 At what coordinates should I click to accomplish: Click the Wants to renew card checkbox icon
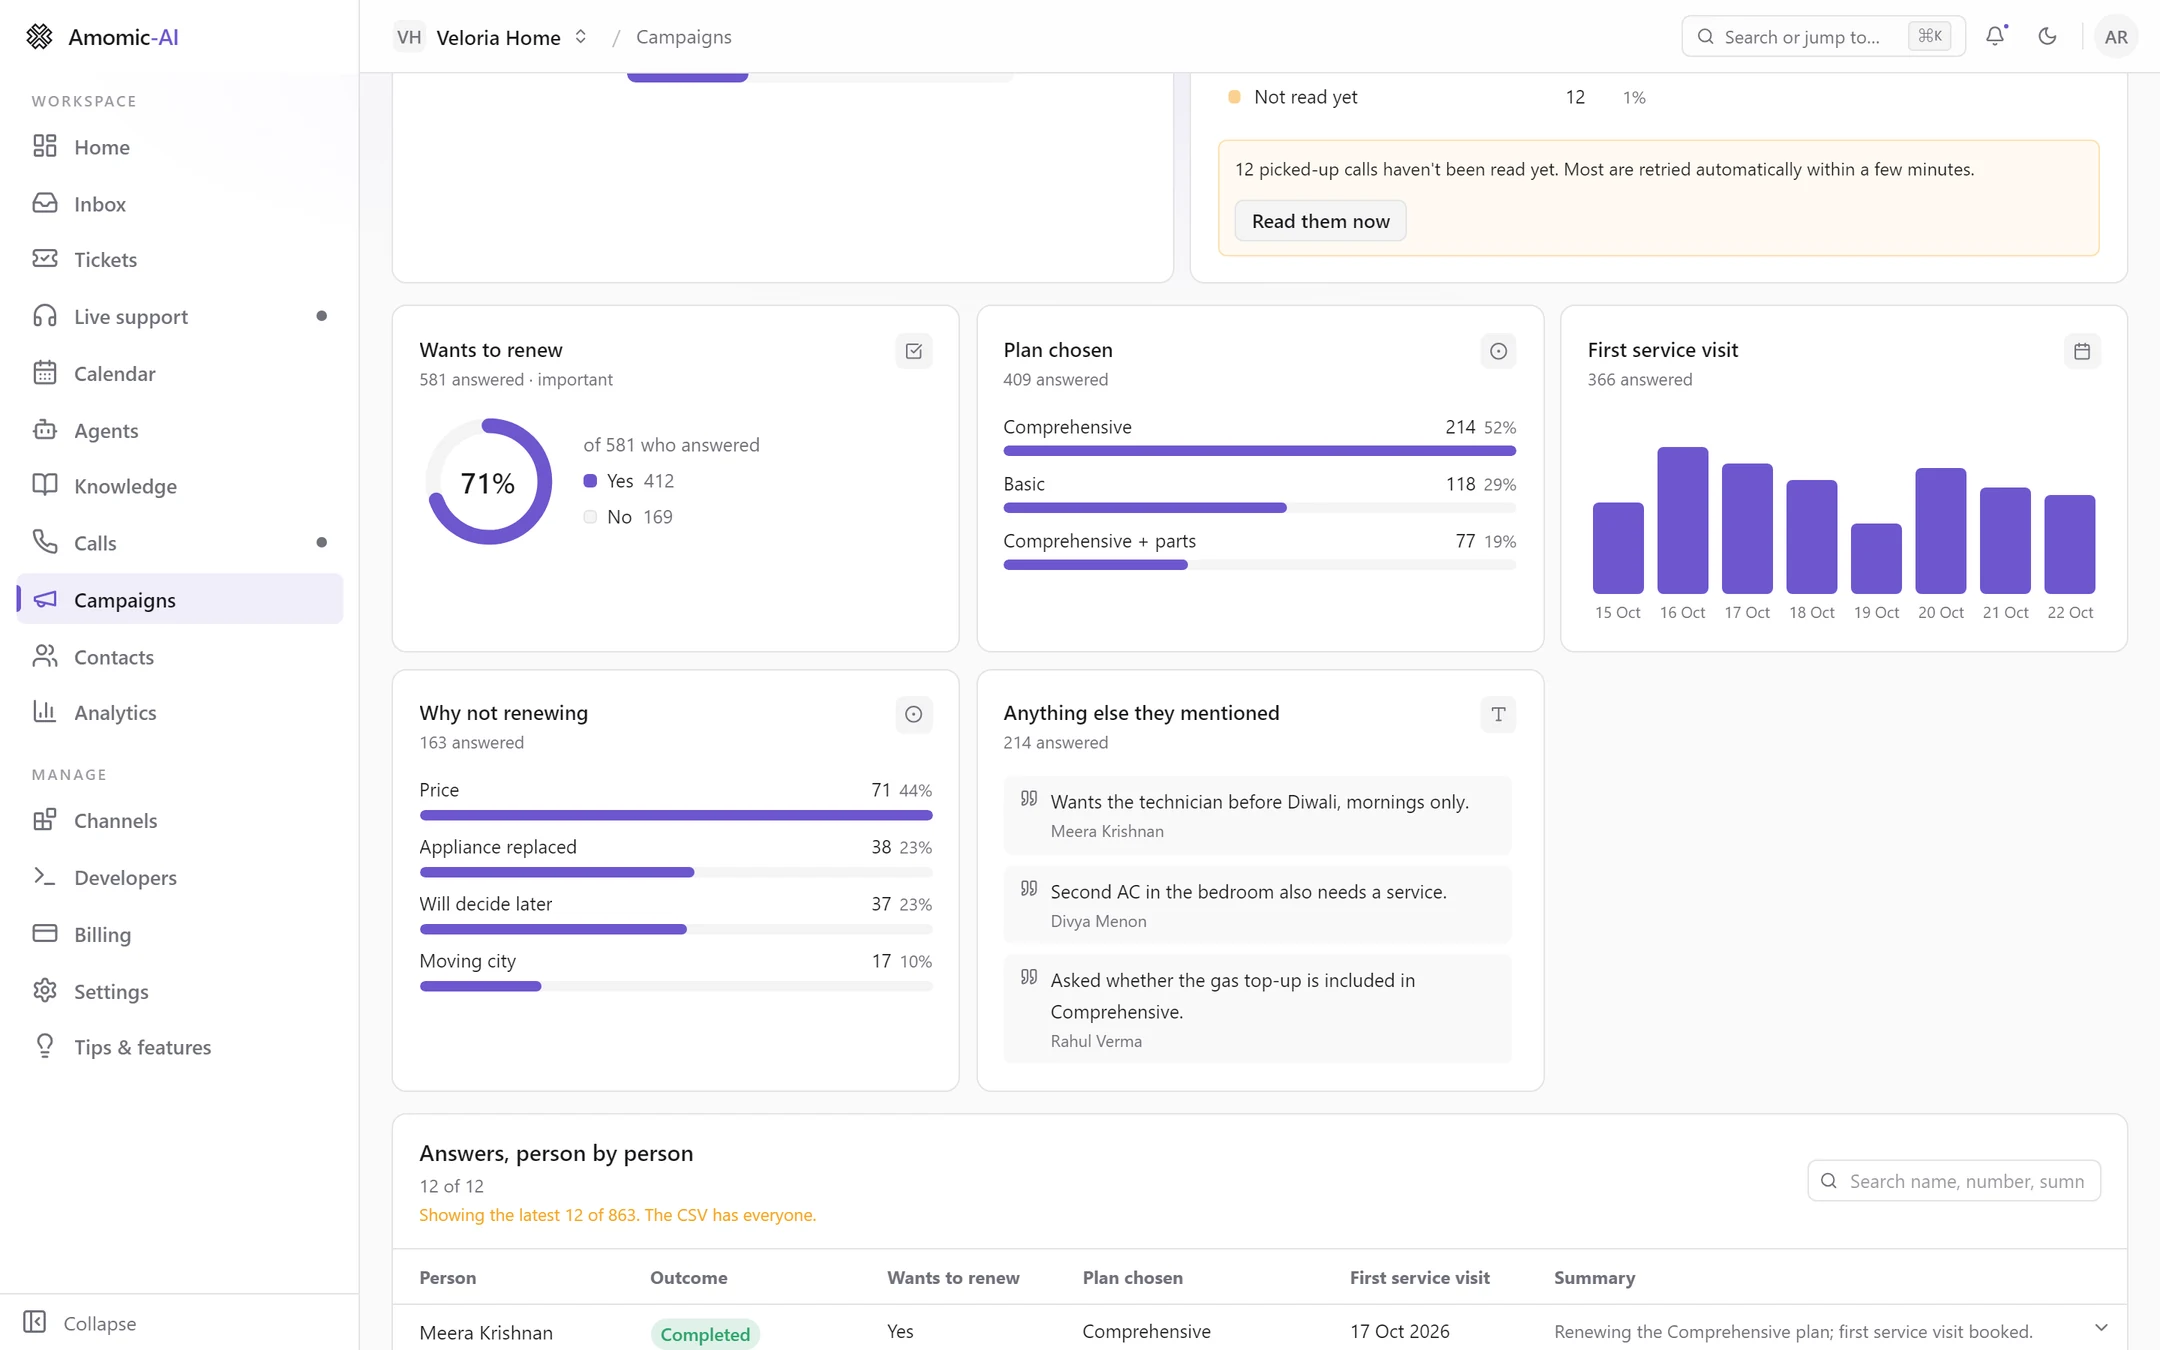point(913,351)
